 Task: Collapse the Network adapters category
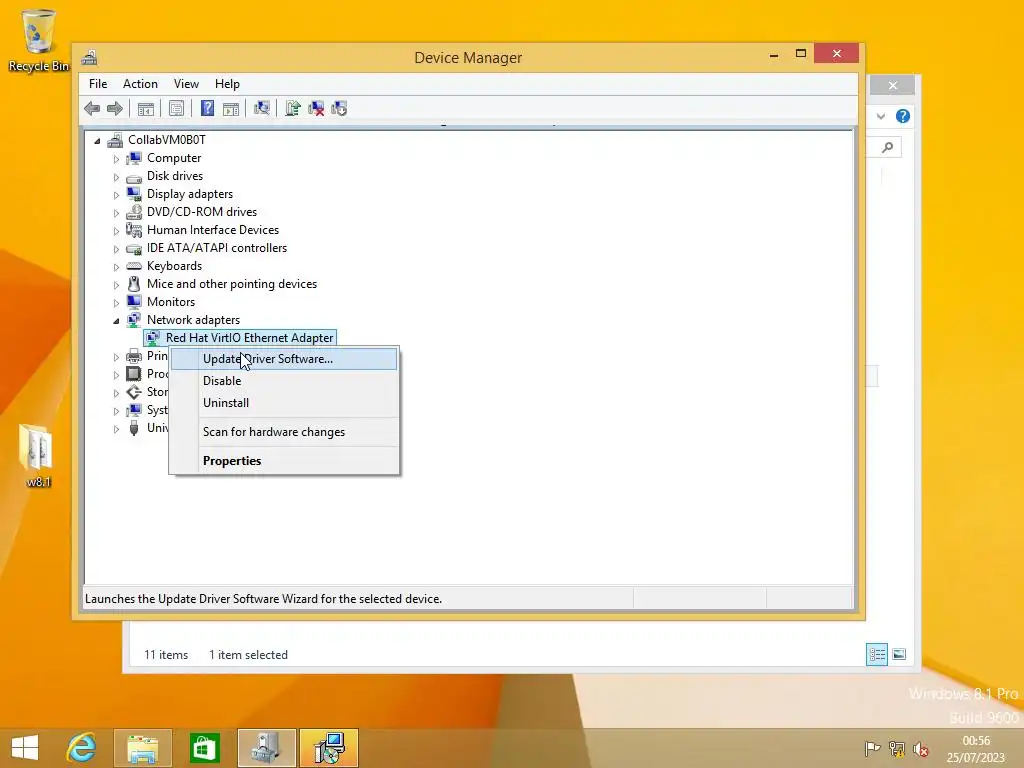pos(116,321)
